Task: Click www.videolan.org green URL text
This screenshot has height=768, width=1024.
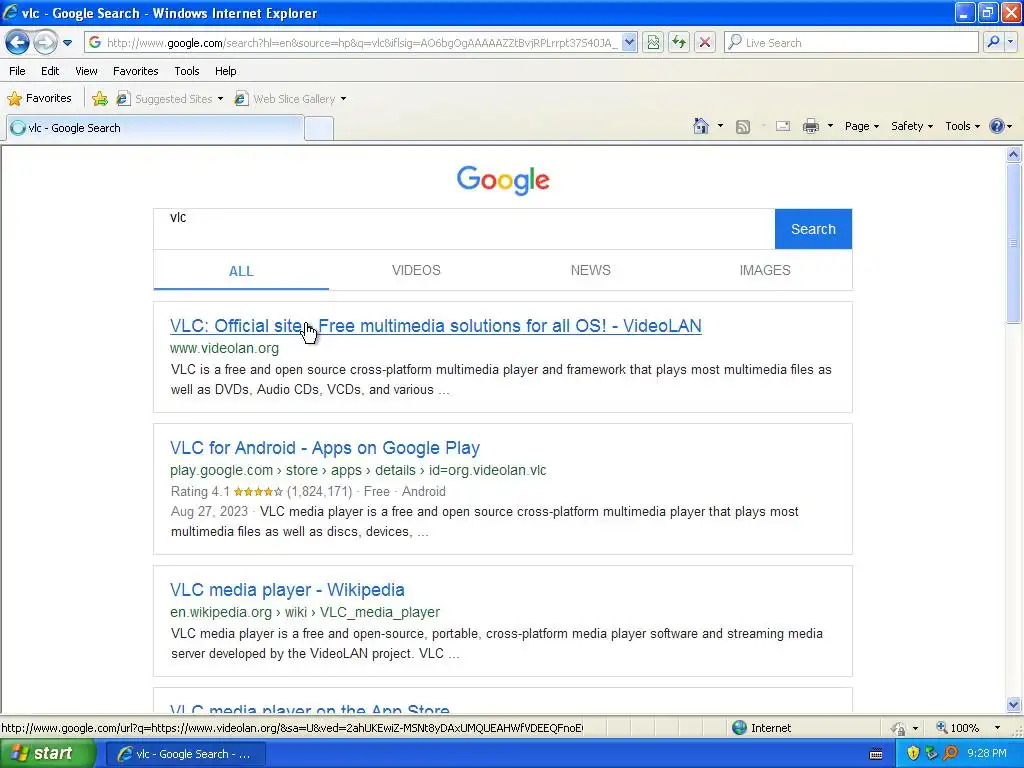Action: pos(224,348)
